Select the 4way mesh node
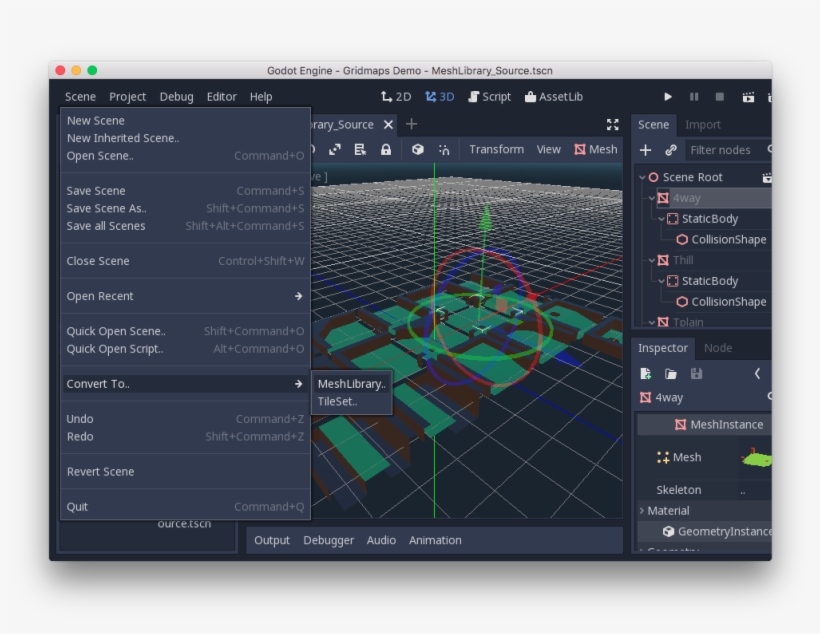820x634 pixels. click(x=686, y=198)
